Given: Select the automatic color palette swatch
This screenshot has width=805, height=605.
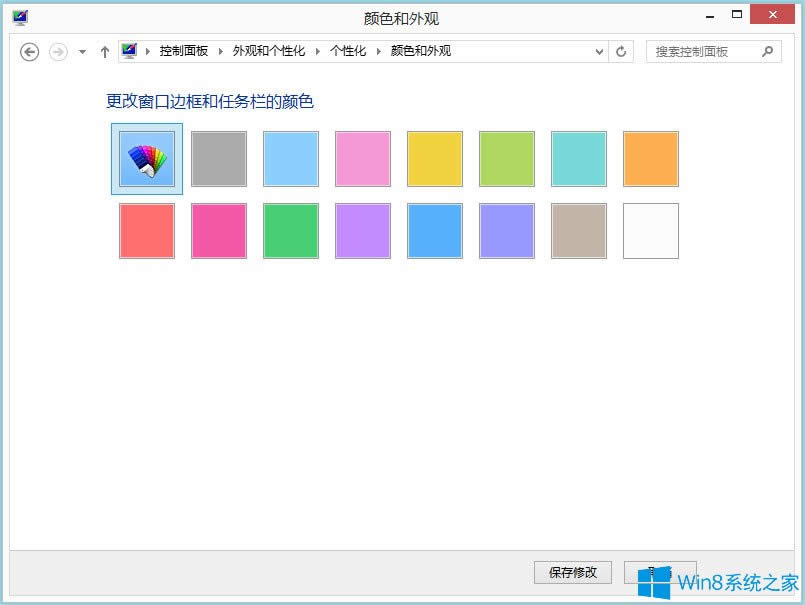Looking at the screenshot, I should coord(146,158).
